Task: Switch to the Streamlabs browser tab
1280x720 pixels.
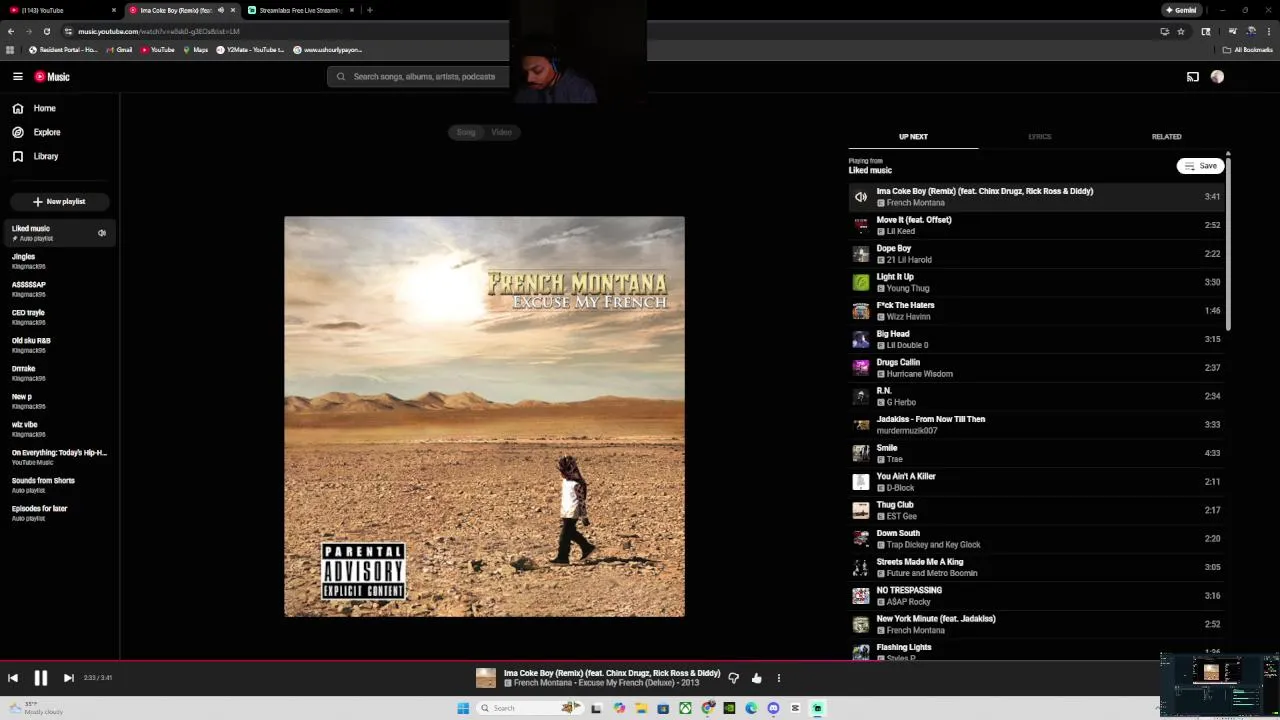Action: pyautogui.click(x=300, y=10)
